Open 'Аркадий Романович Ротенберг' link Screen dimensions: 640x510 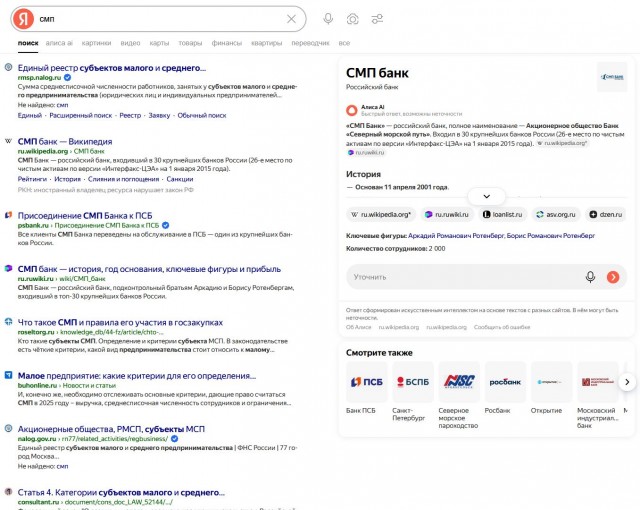pyautogui.click(x=456, y=236)
